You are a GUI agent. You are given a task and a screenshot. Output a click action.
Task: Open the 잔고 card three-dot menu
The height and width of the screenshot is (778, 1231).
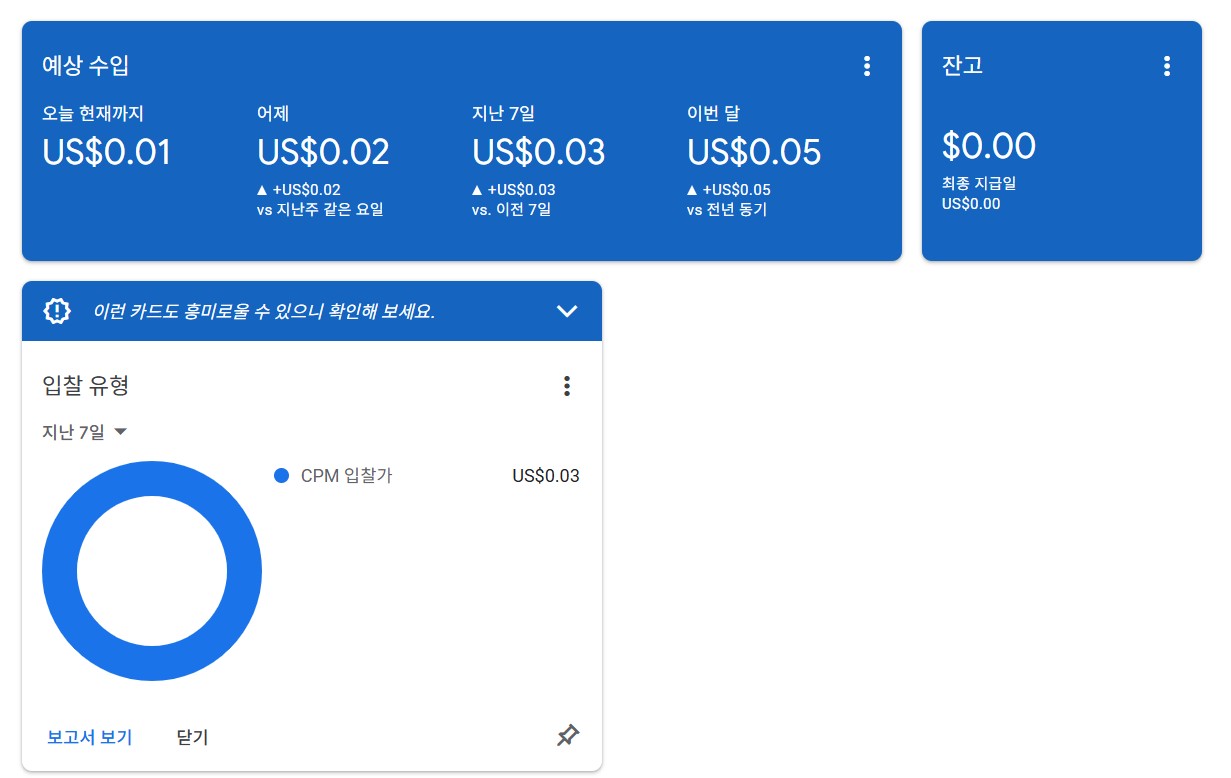pyautogui.click(x=1166, y=66)
